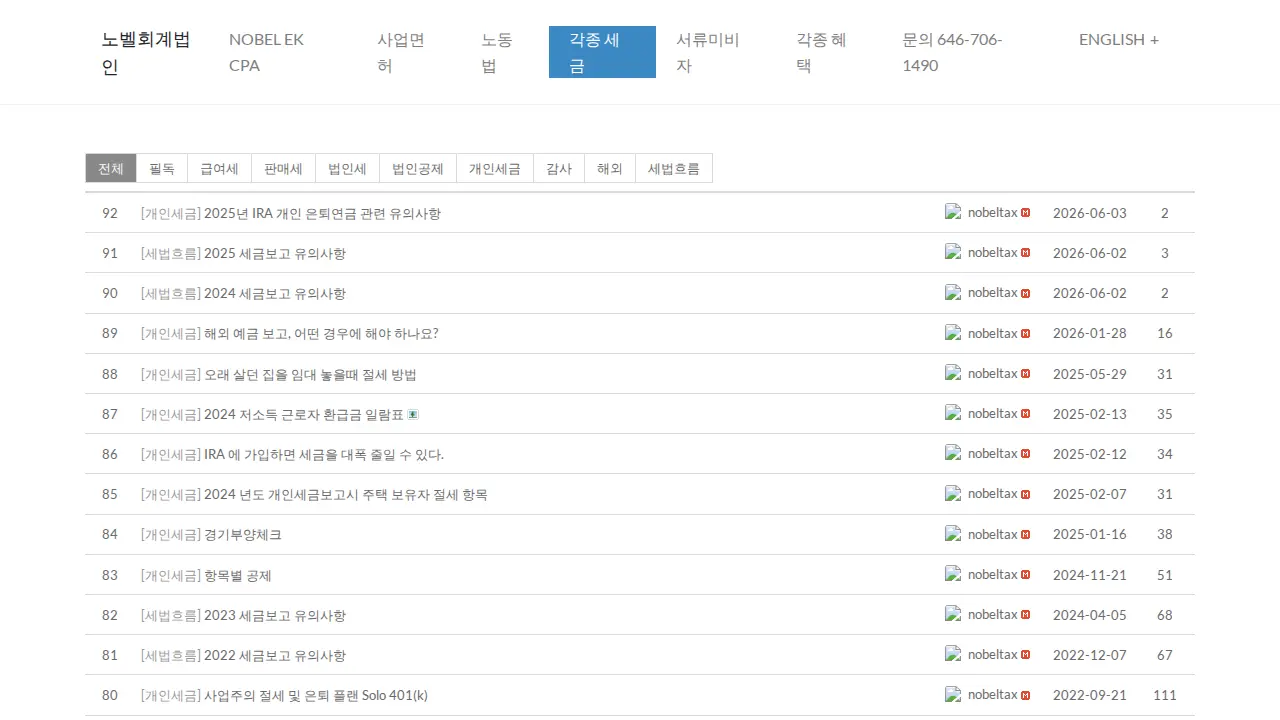Open post IRA 에 가입하면 세금을 대폭 줄일 수 있다.
Viewport: 1280px width, 720px height.
[x=324, y=454]
